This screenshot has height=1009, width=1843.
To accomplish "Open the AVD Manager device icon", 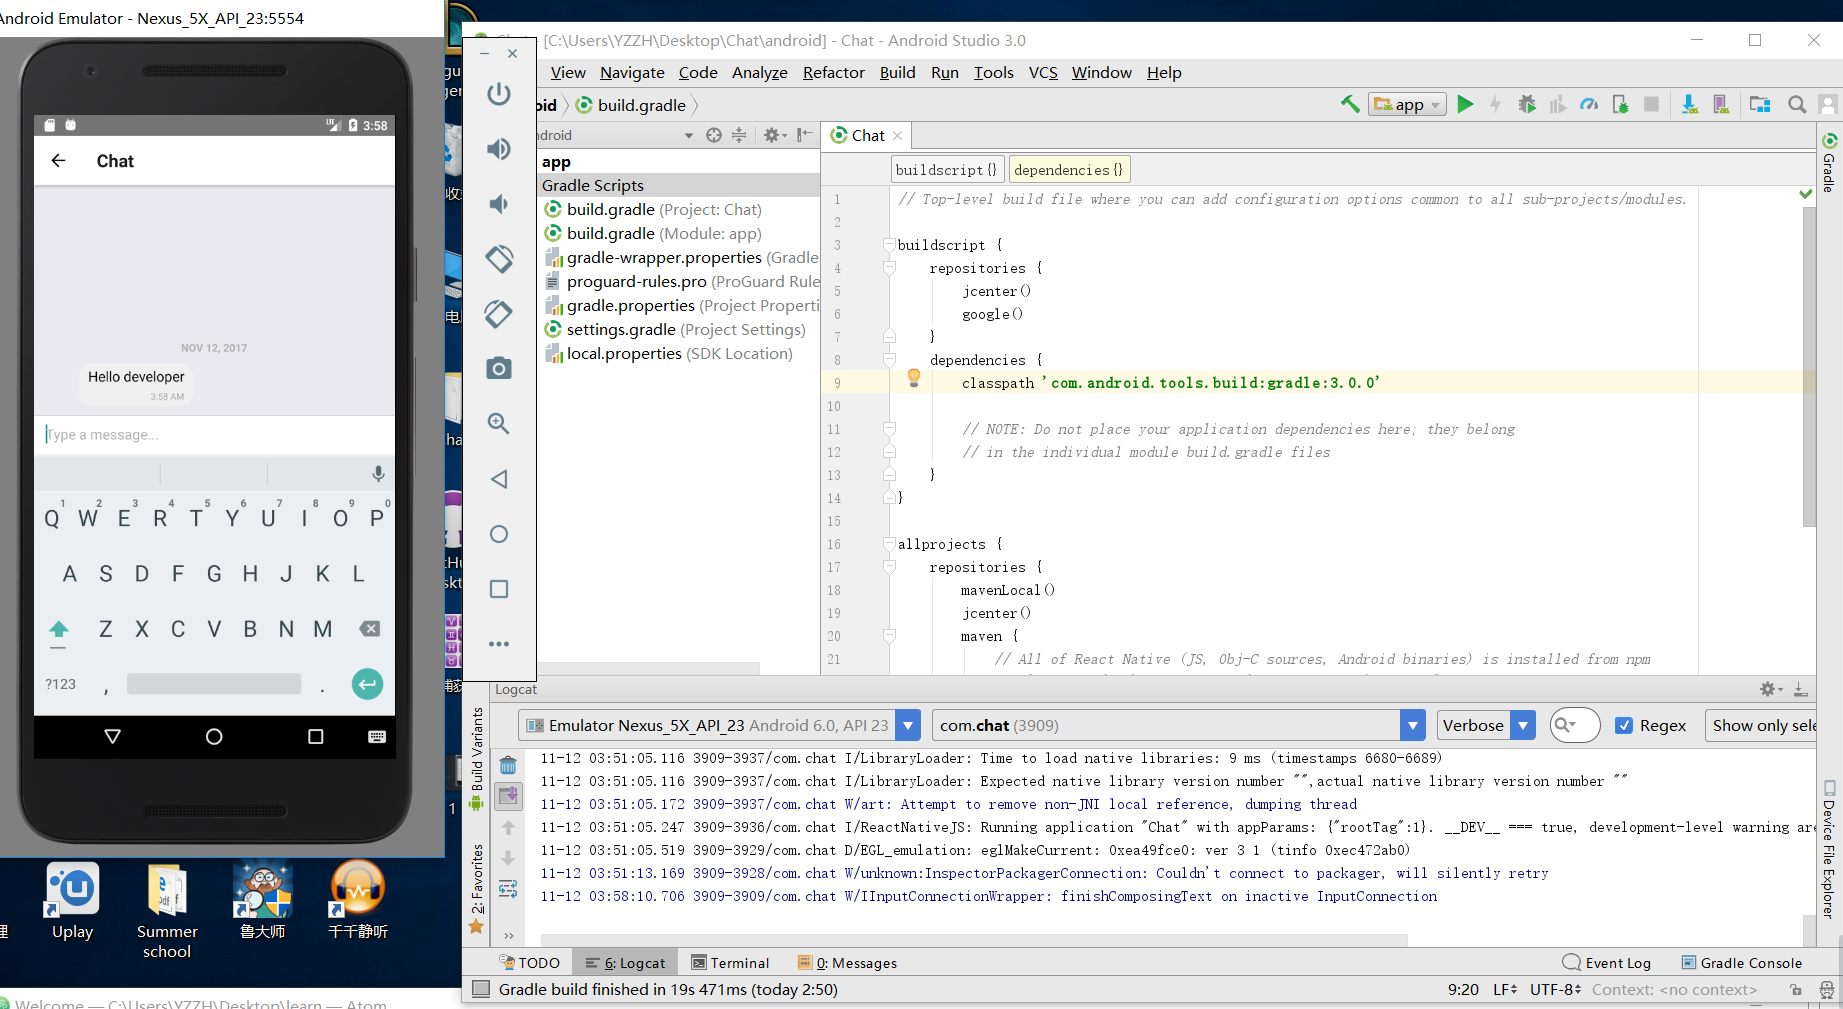I will pos(1721,104).
